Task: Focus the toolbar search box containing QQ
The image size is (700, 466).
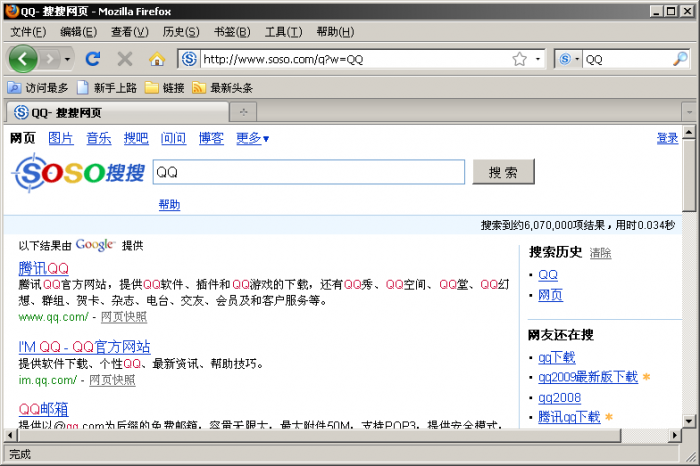Action: tap(627, 59)
